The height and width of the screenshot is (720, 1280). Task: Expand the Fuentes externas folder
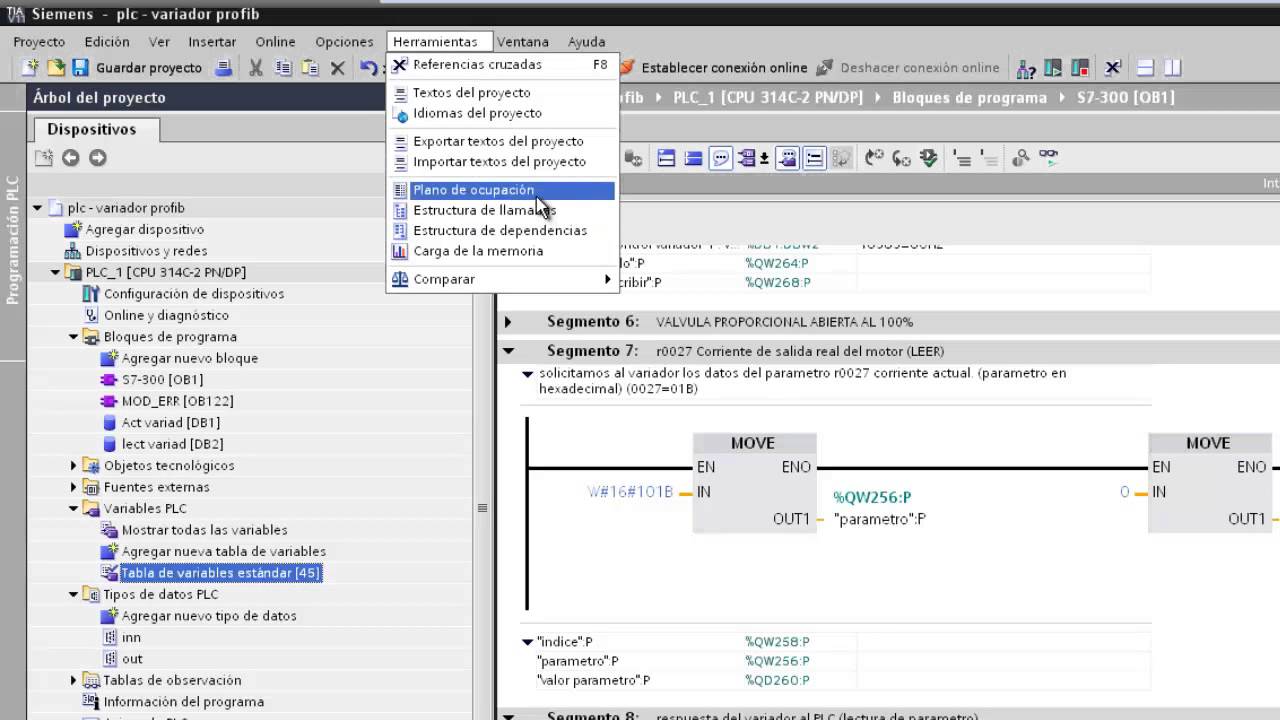(73, 487)
